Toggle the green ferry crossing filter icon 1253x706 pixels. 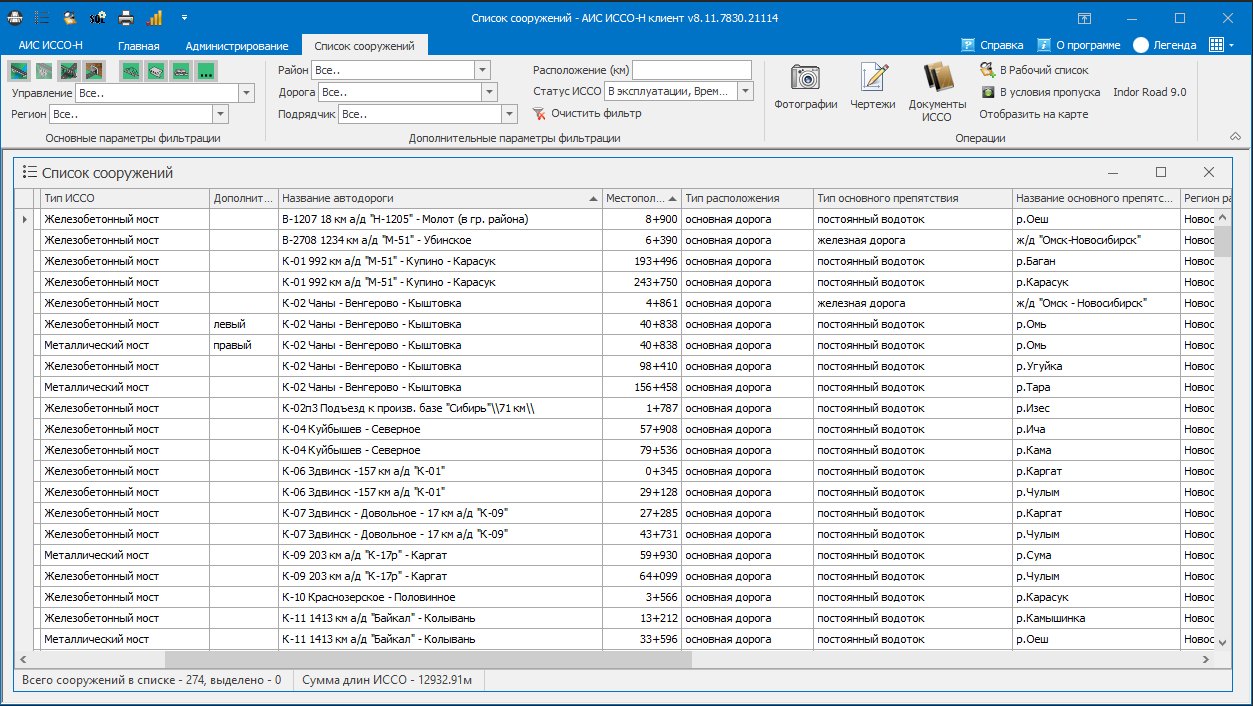click(181, 70)
